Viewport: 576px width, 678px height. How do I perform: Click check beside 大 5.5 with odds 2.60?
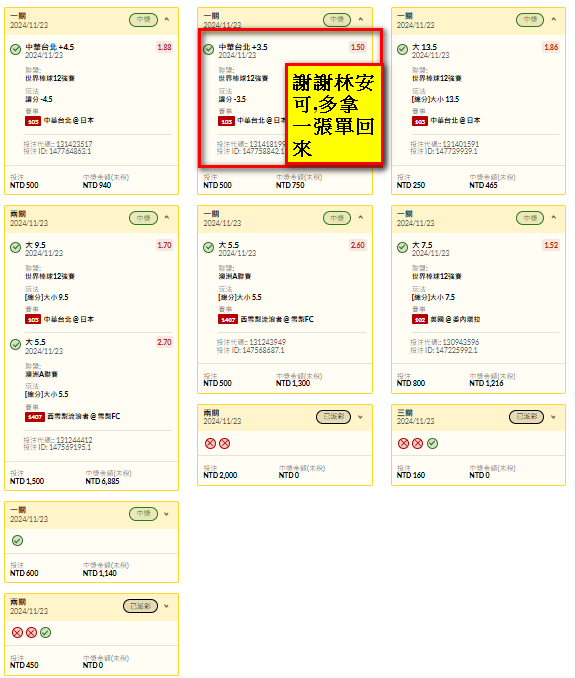coord(208,247)
